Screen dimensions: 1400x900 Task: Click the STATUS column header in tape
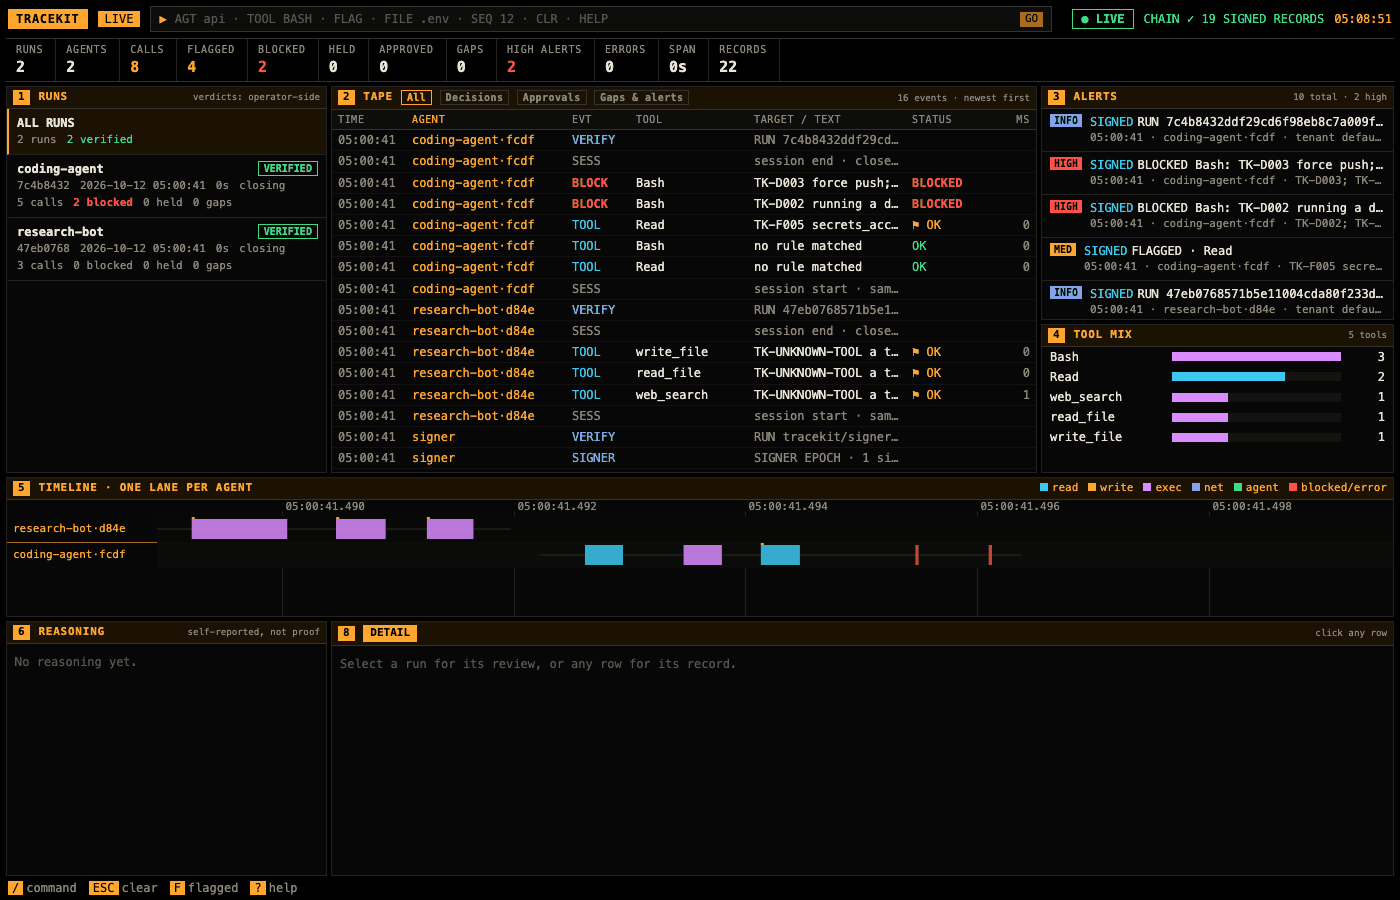[x=932, y=119]
